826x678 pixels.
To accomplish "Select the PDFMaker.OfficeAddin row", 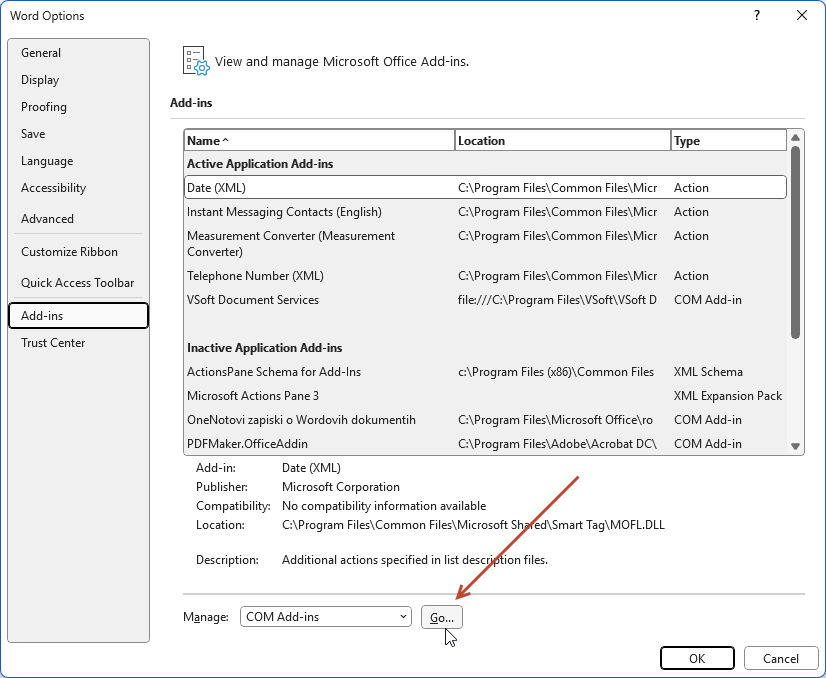I will tap(485, 444).
